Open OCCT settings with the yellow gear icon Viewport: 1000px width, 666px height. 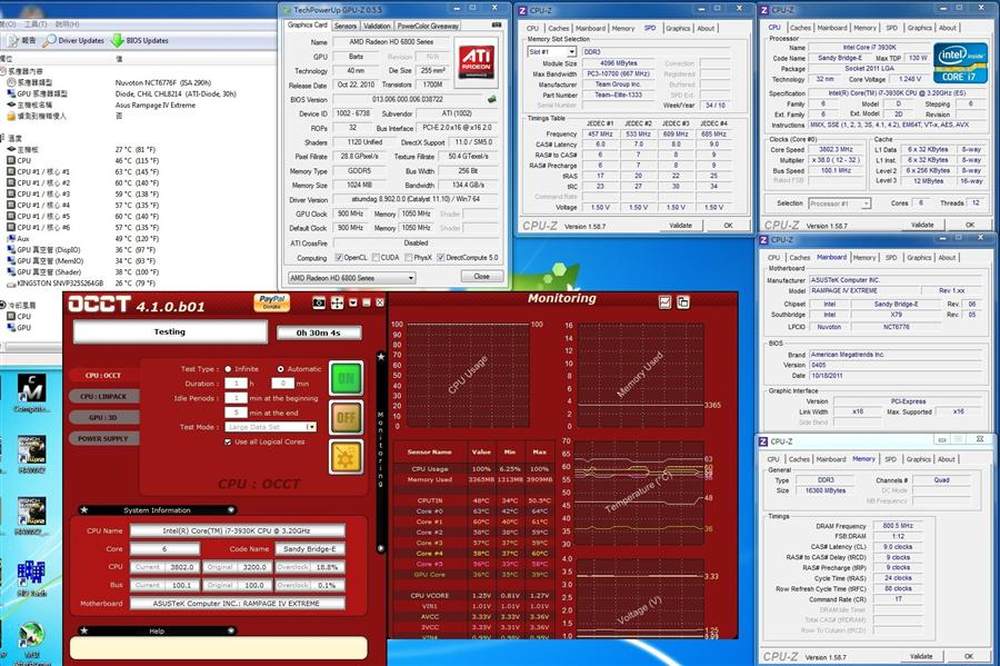click(346, 457)
